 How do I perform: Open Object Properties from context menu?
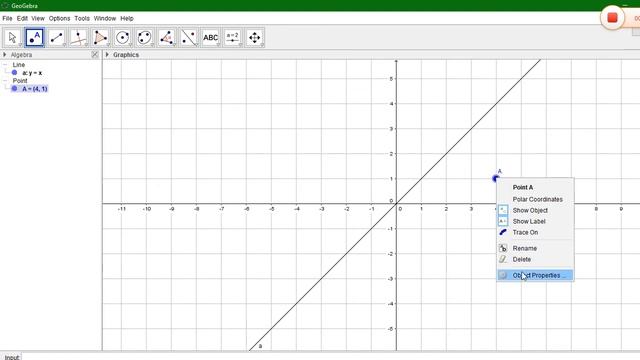(535, 276)
